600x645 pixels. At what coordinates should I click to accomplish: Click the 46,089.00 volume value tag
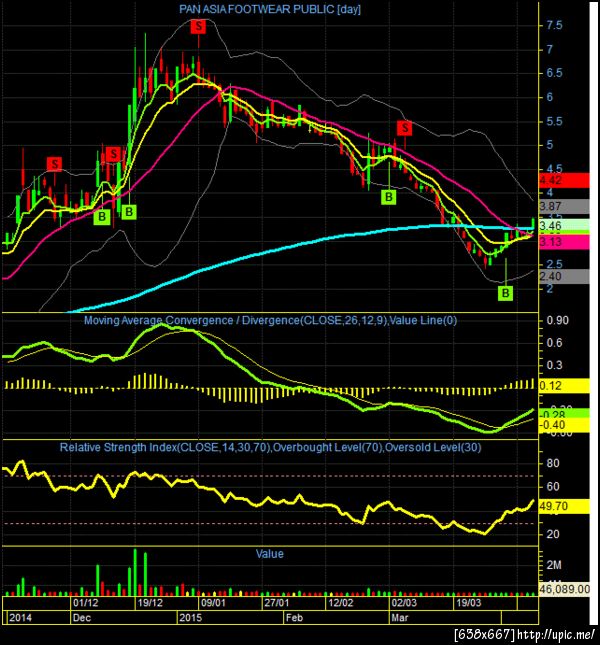pyautogui.click(x=564, y=589)
